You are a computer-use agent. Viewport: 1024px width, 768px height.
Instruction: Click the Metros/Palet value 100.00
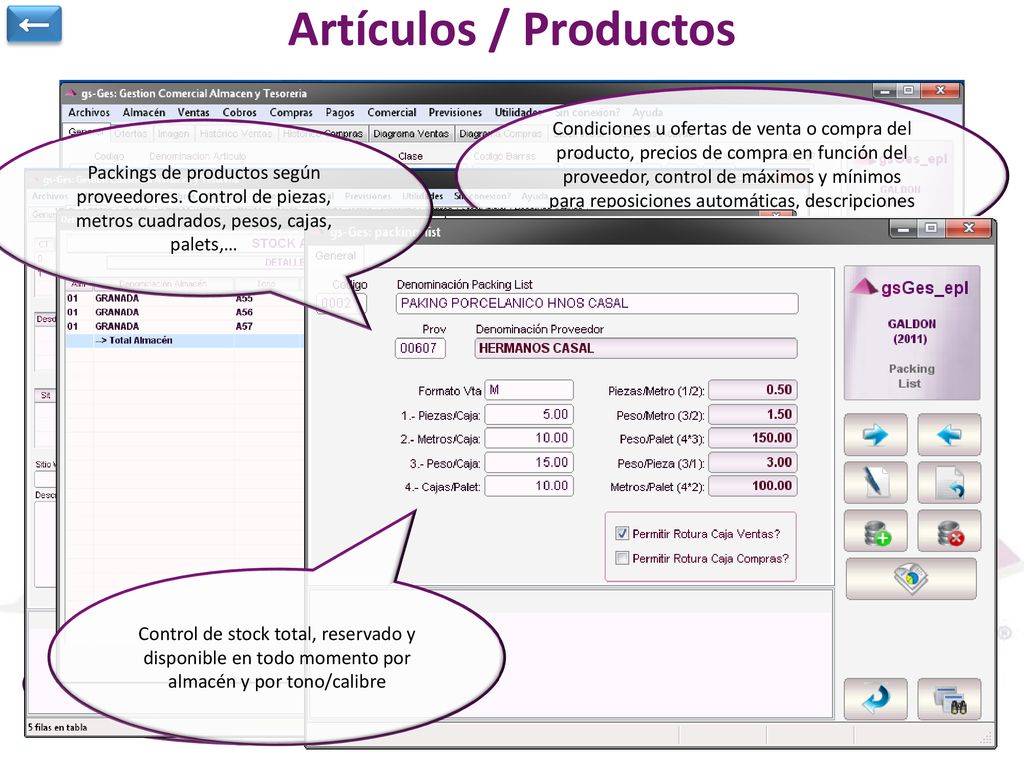coord(753,485)
